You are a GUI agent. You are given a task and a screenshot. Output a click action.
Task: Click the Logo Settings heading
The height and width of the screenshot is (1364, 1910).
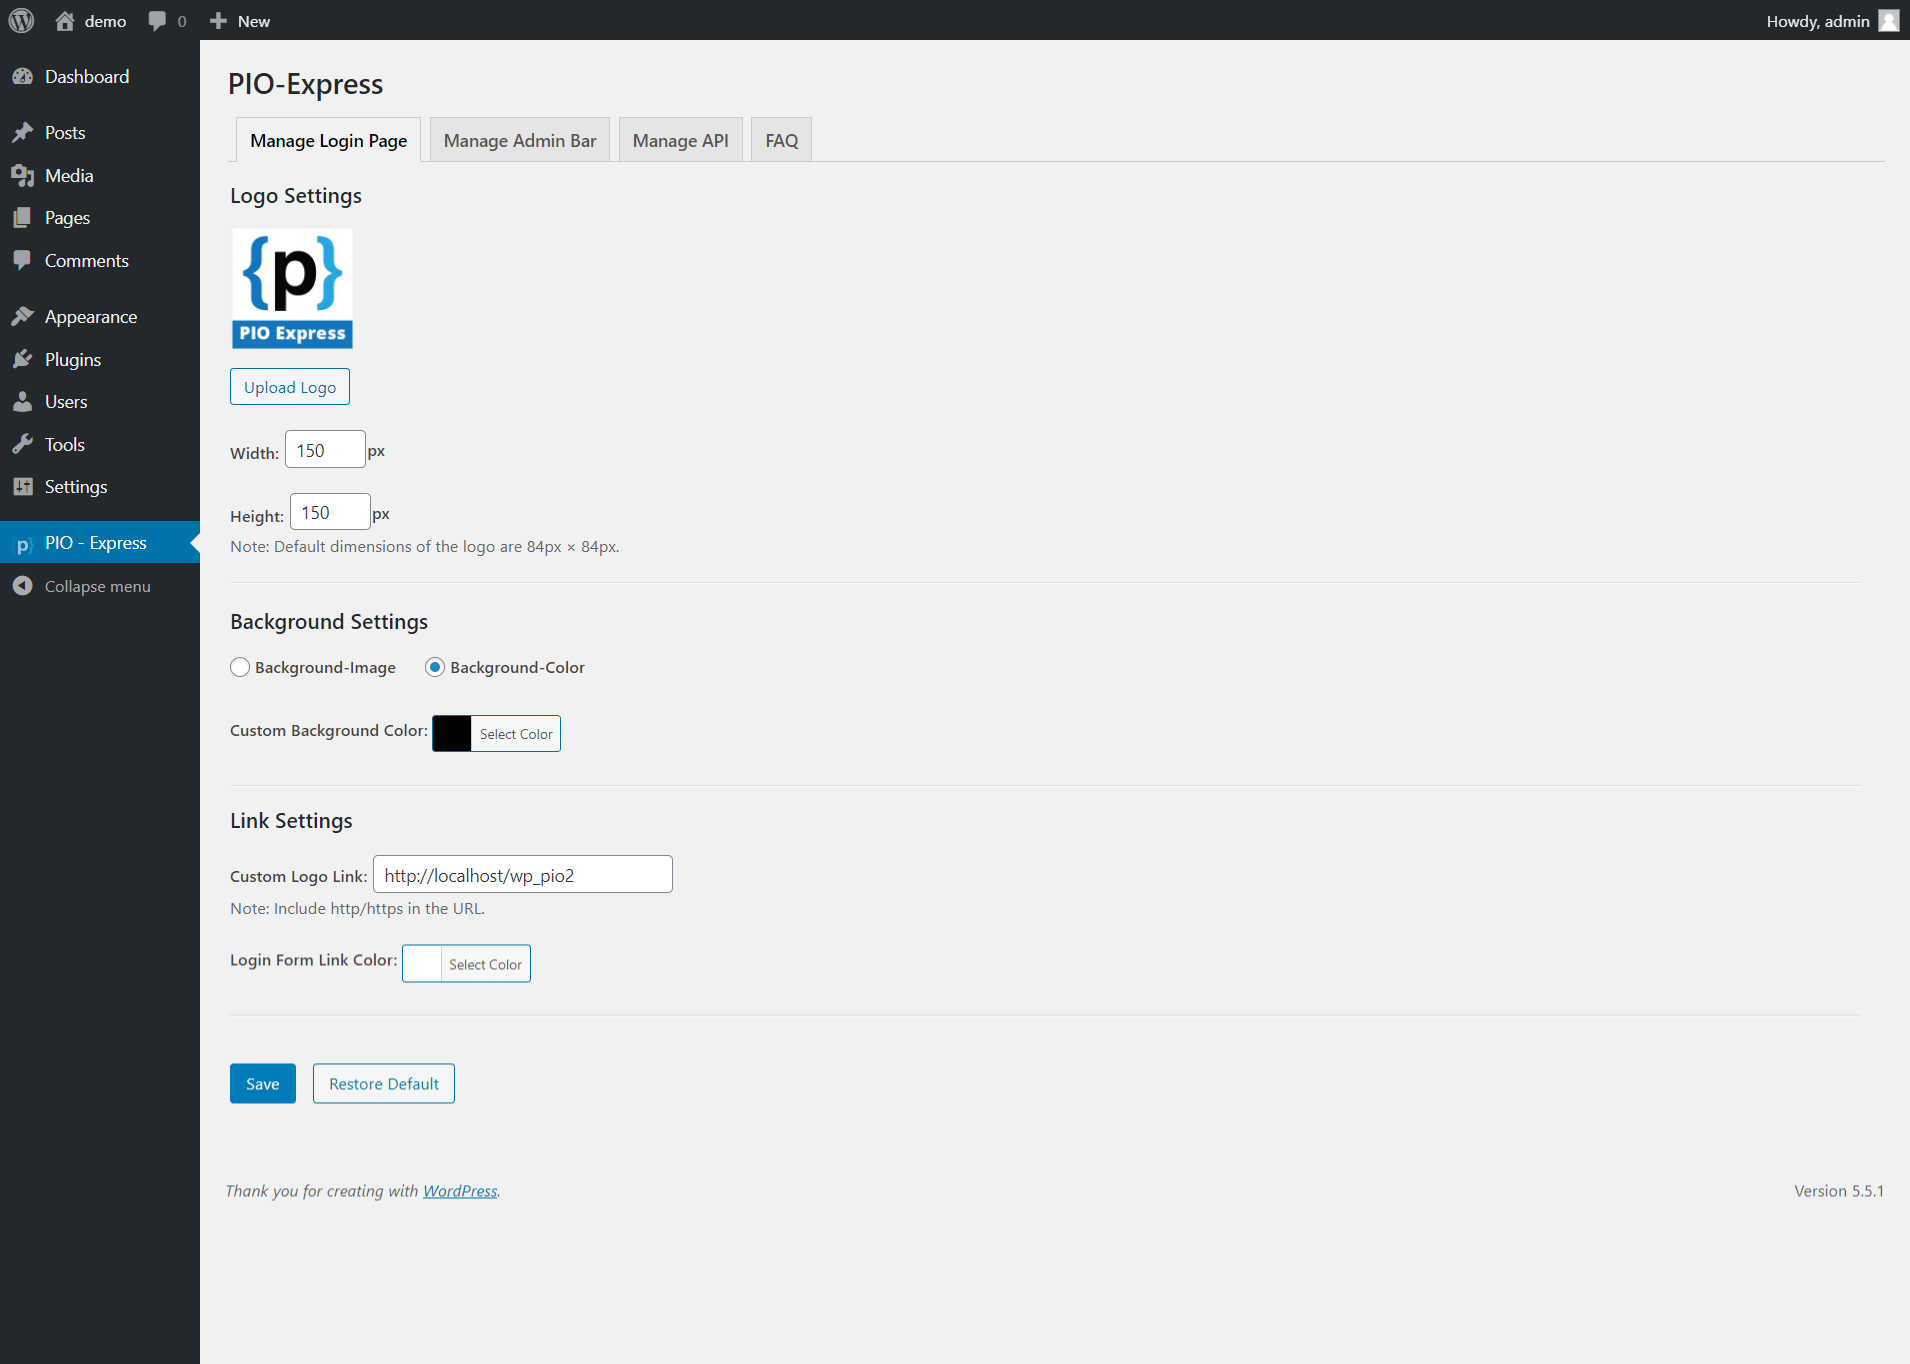point(296,196)
